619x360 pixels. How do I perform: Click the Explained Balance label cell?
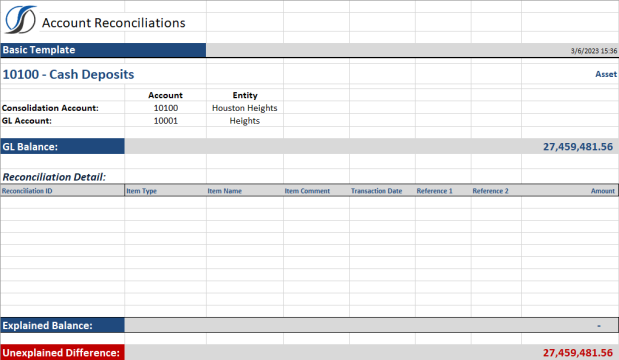pyautogui.click(x=62, y=325)
